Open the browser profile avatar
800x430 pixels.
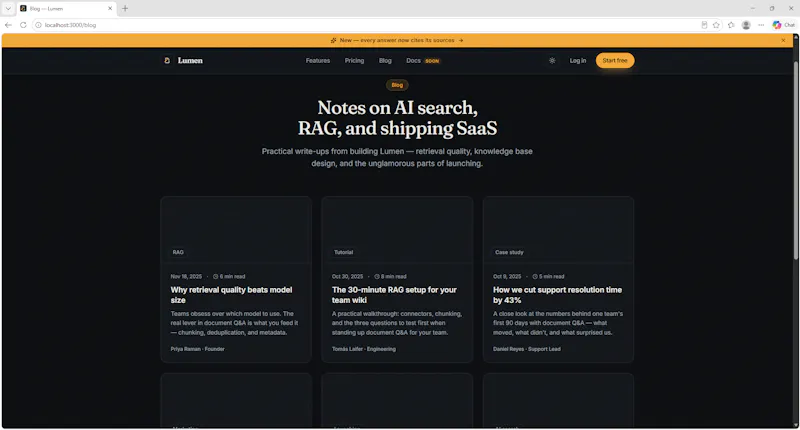click(x=746, y=25)
